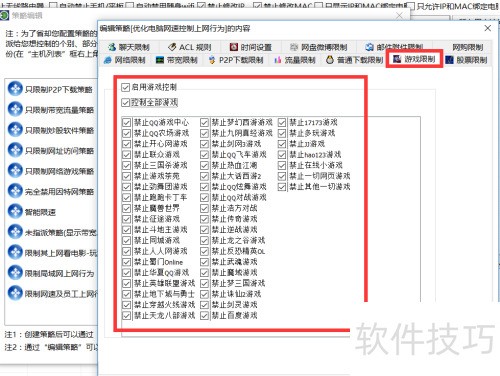Open the 网盘微博限制 tab
Viewport: 500px width, 376px height.
point(319,47)
